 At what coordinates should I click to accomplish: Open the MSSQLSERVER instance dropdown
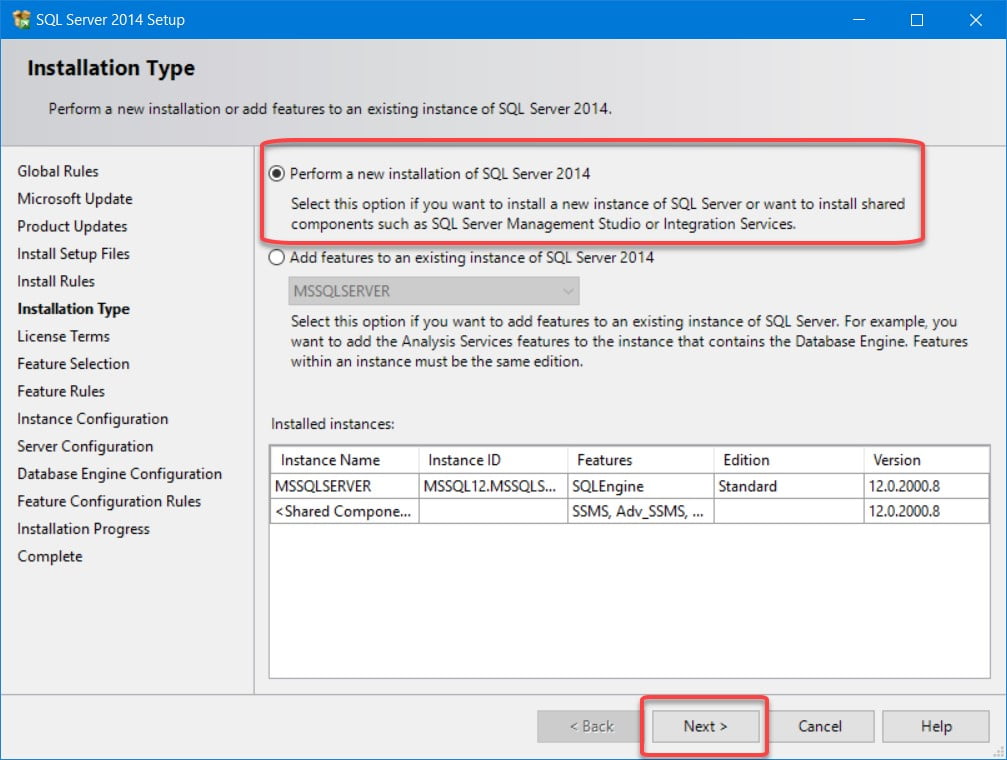tap(433, 291)
